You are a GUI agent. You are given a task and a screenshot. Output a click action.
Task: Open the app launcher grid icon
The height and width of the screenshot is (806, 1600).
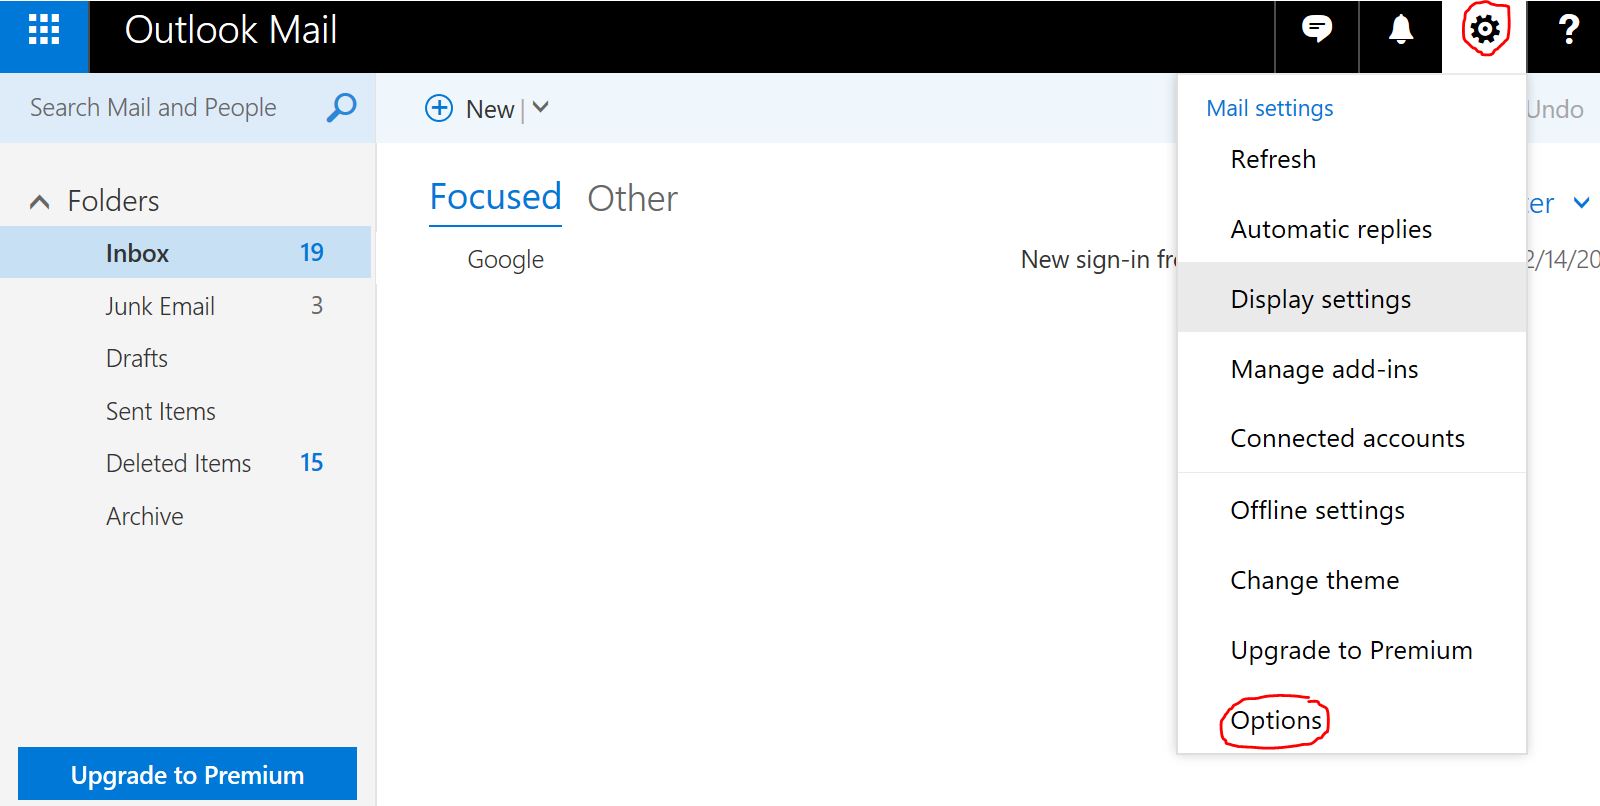point(44,30)
